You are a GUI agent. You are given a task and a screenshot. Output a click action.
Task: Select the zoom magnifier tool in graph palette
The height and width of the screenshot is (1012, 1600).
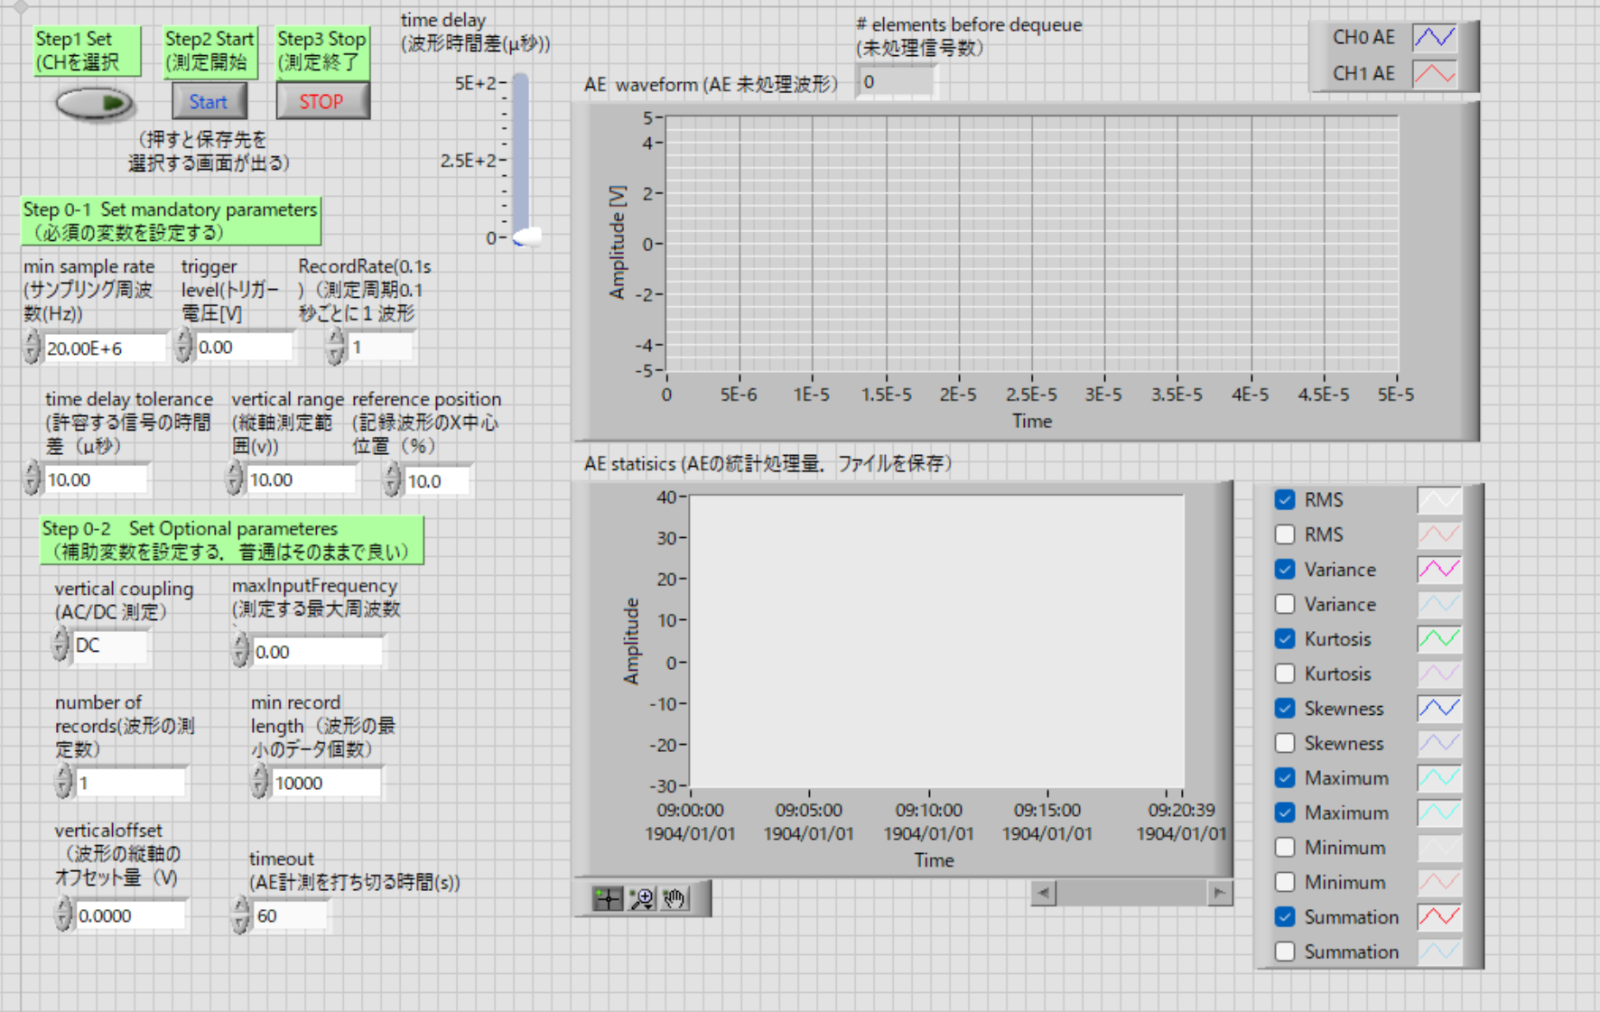[641, 898]
